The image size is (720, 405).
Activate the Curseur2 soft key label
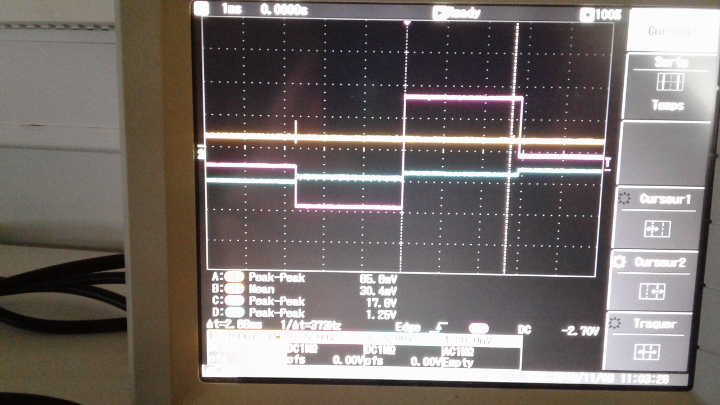tap(660, 262)
